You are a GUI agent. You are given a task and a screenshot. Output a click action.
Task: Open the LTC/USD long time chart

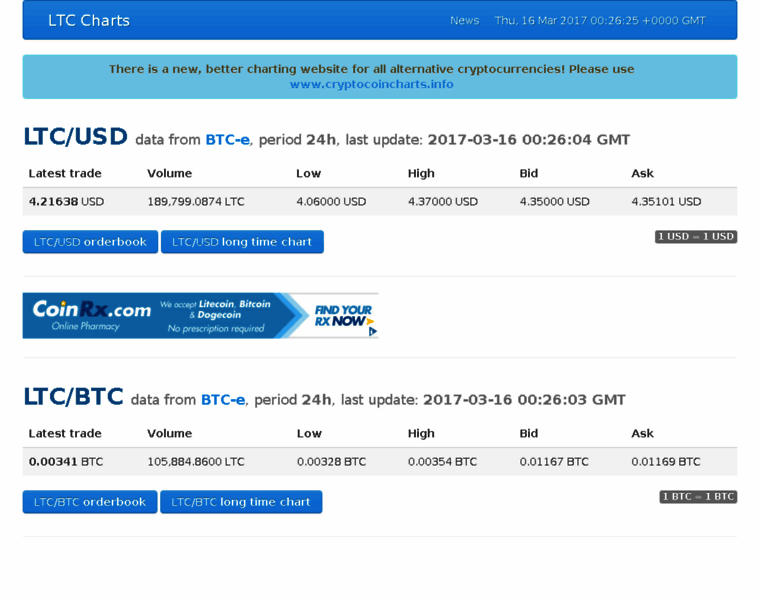[x=242, y=242]
